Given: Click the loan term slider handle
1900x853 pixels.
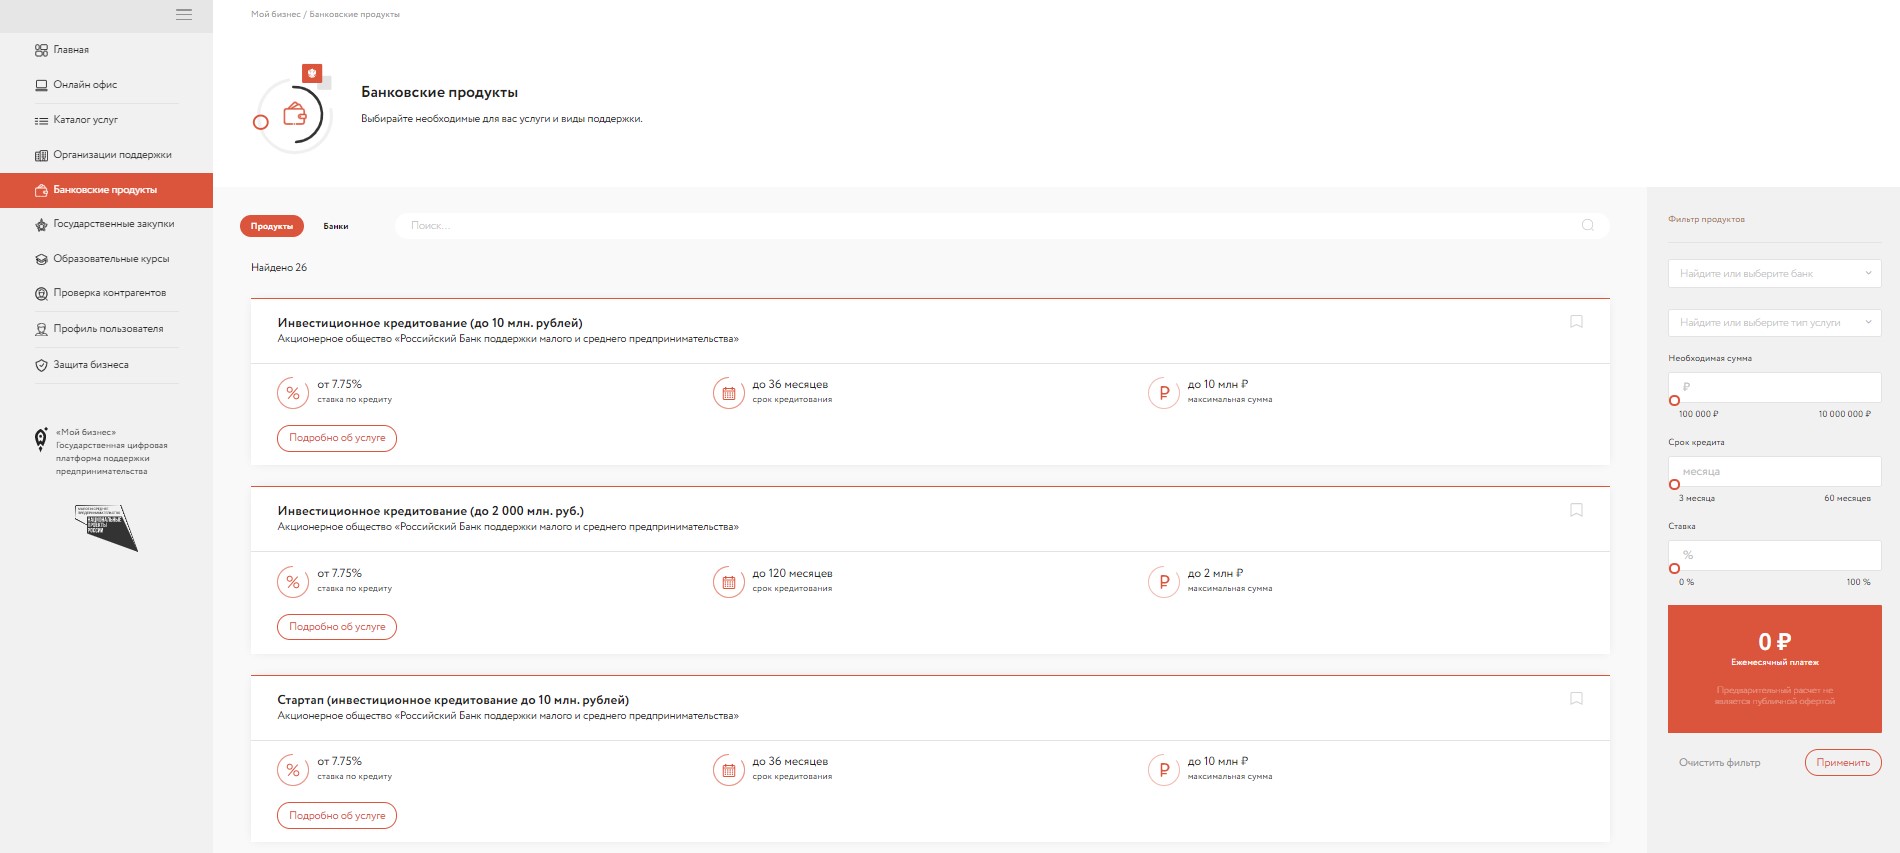Looking at the screenshot, I should (x=1674, y=485).
